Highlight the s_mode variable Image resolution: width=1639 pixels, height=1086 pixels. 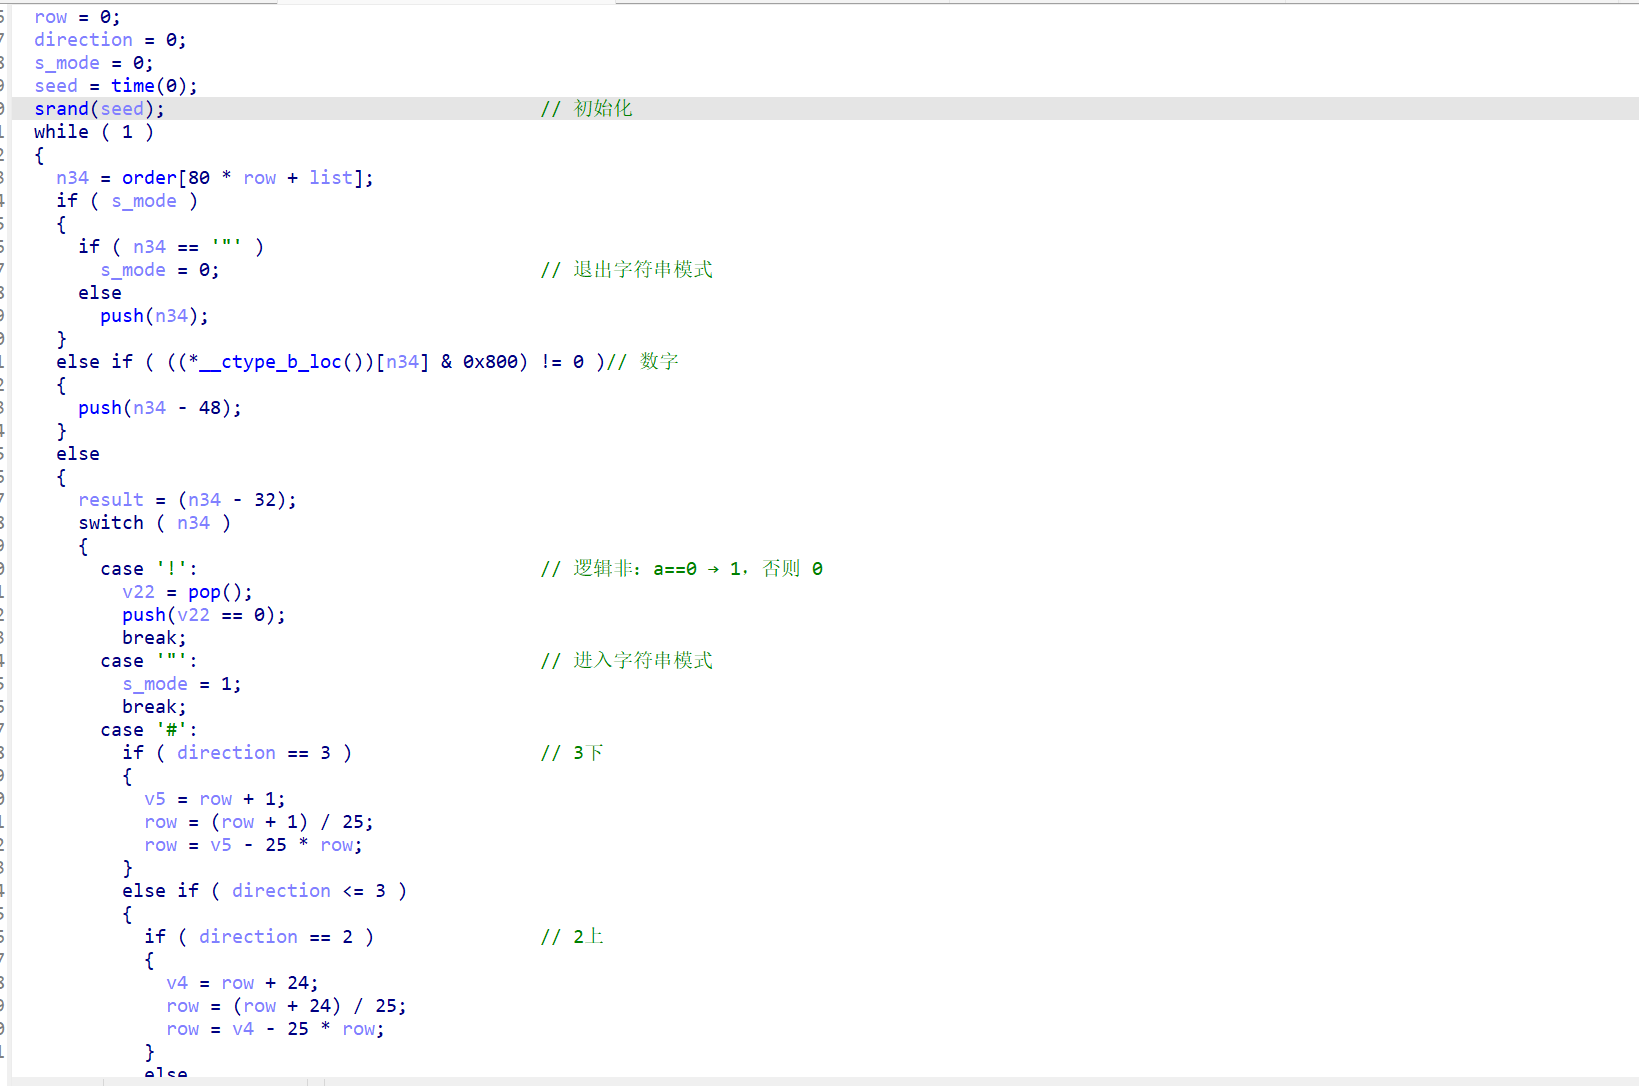[x=66, y=62]
